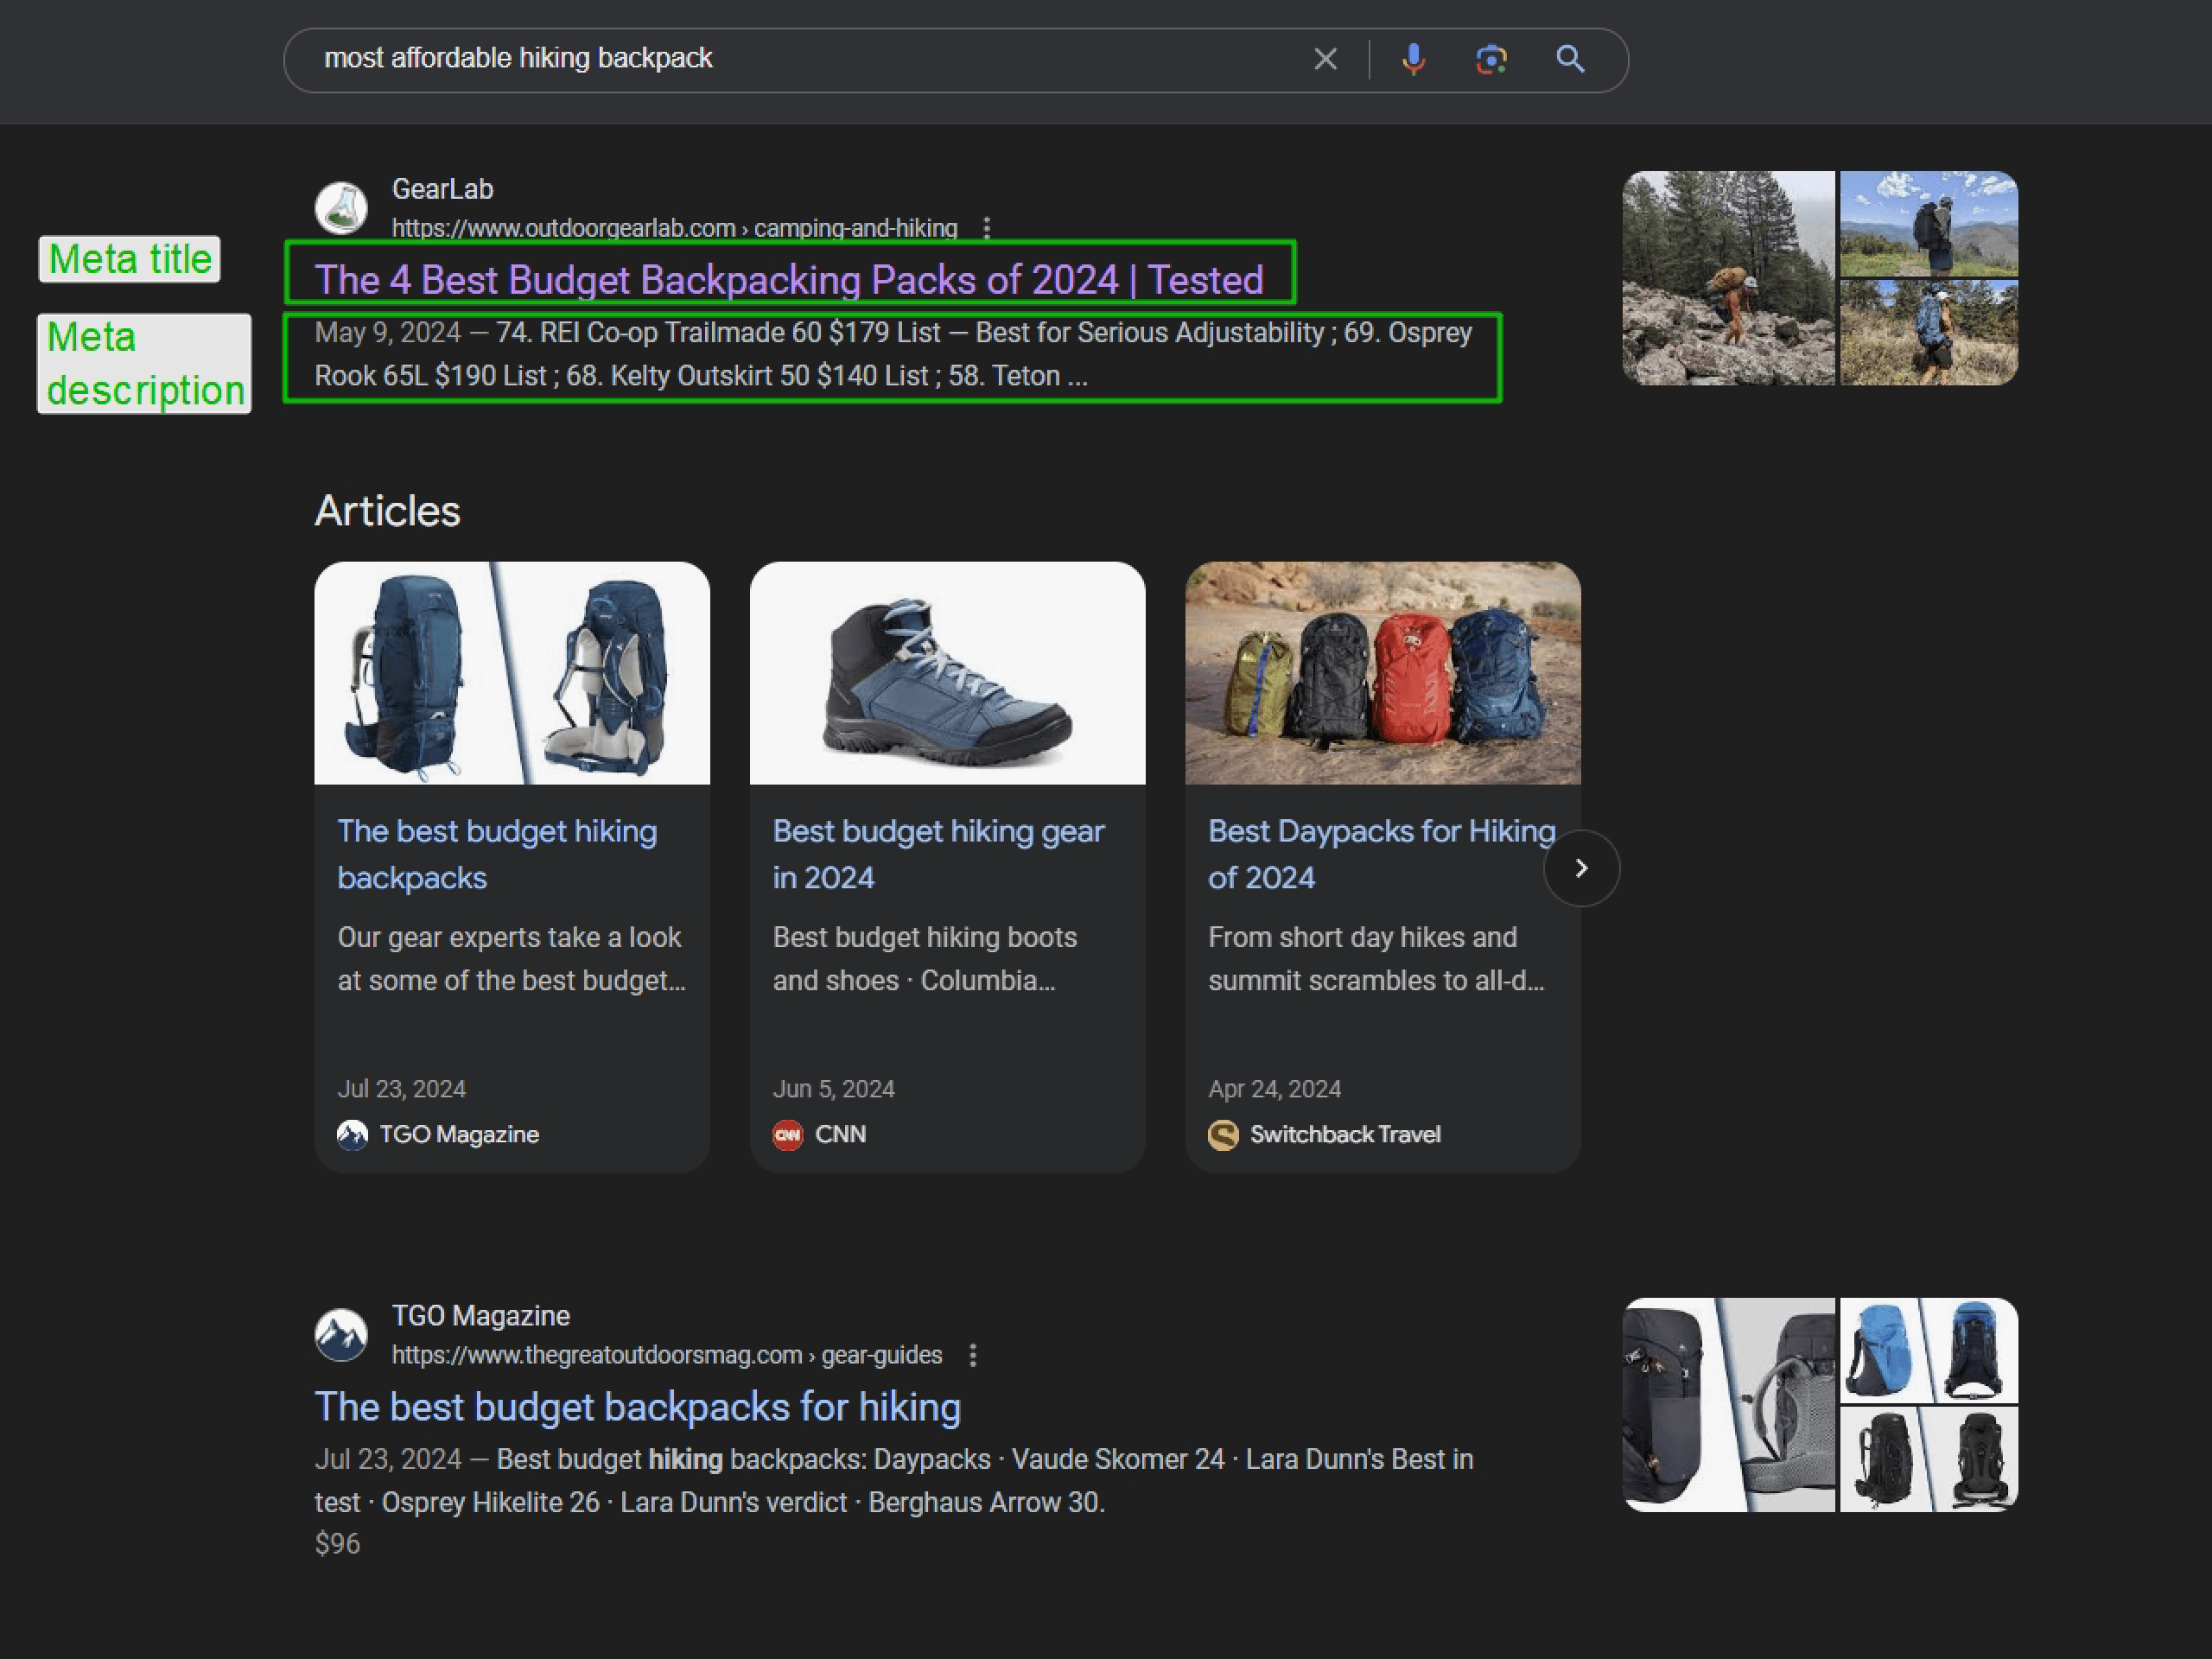Open the three-dot menu beside TGO Magazine URL

click(x=973, y=1356)
